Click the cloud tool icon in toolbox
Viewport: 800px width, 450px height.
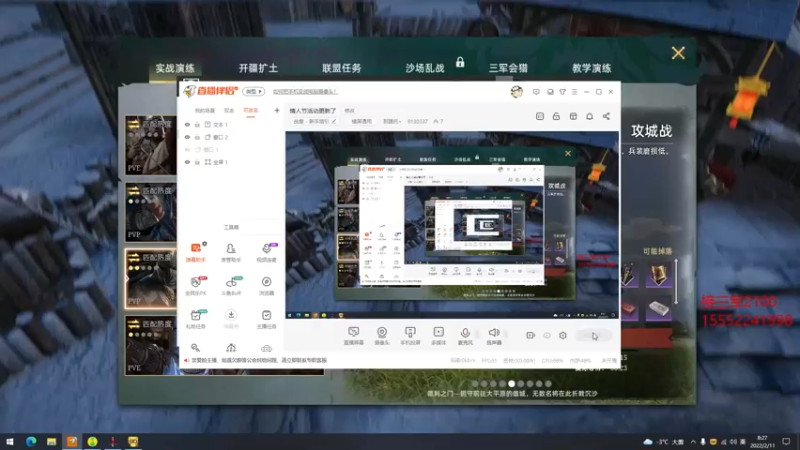266,348
